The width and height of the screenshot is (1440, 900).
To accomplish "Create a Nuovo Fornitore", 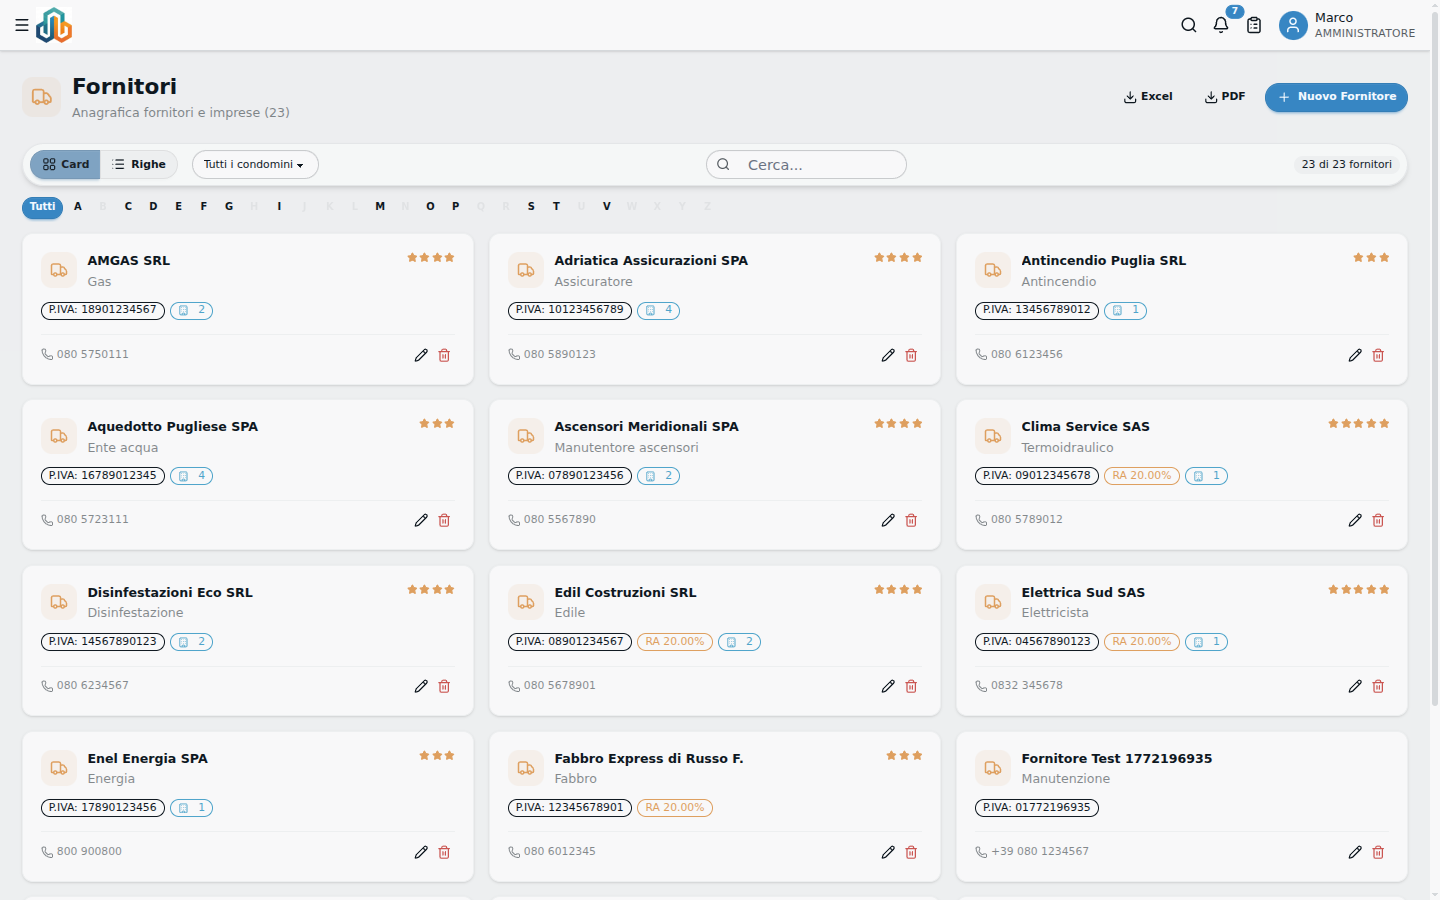I will (x=1336, y=97).
